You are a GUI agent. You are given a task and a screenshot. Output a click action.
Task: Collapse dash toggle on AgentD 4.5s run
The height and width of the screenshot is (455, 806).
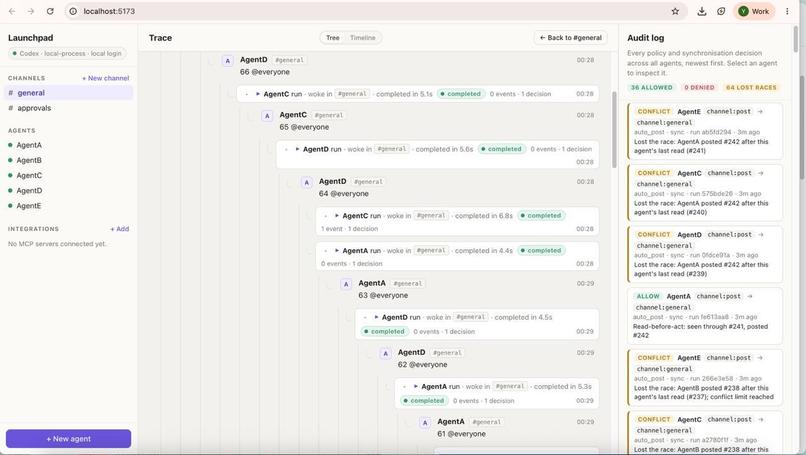tap(365, 317)
